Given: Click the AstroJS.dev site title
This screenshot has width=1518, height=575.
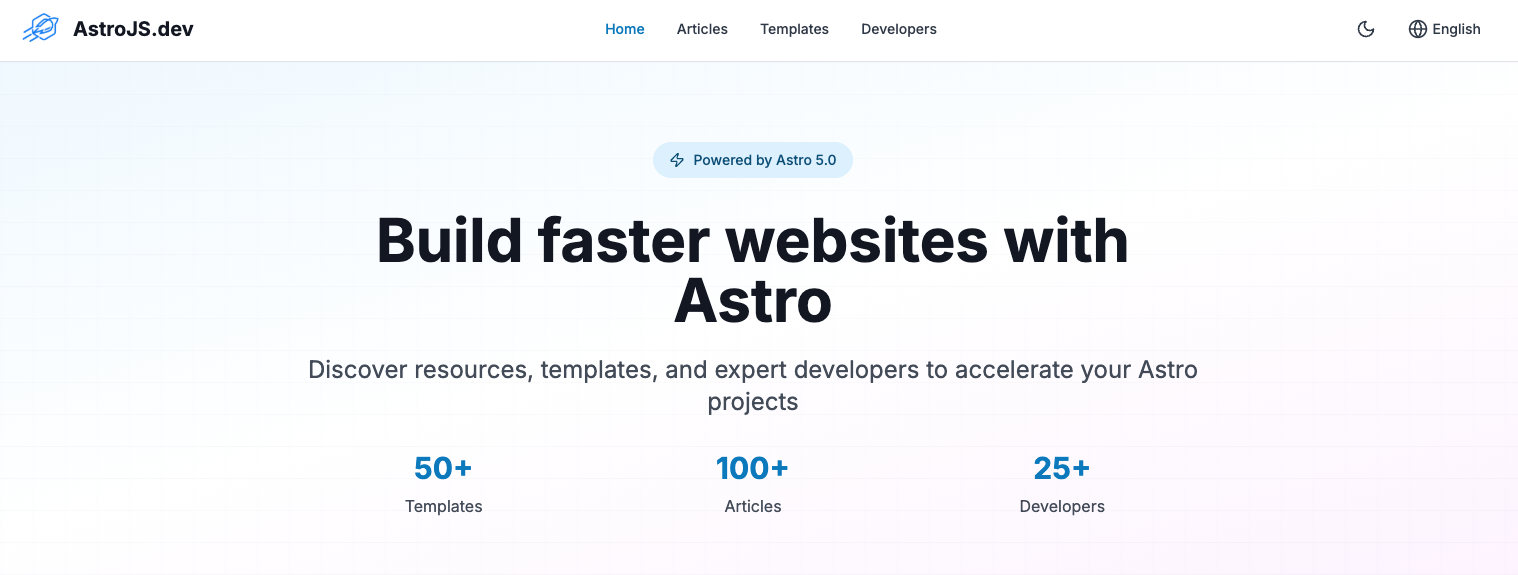Looking at the screenshot, I should [x=133, y=29].
